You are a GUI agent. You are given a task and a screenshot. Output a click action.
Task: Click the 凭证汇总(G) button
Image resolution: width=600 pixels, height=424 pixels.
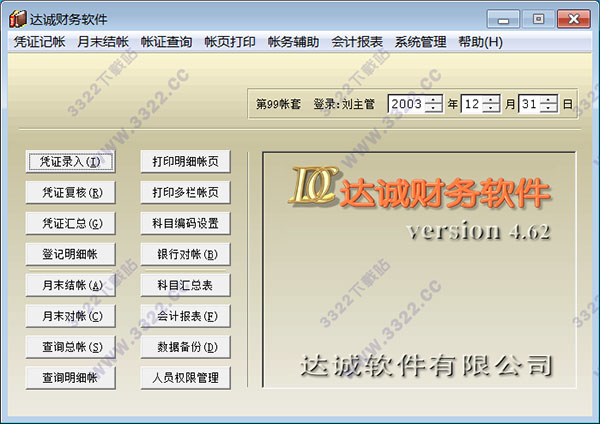[70, 223]
